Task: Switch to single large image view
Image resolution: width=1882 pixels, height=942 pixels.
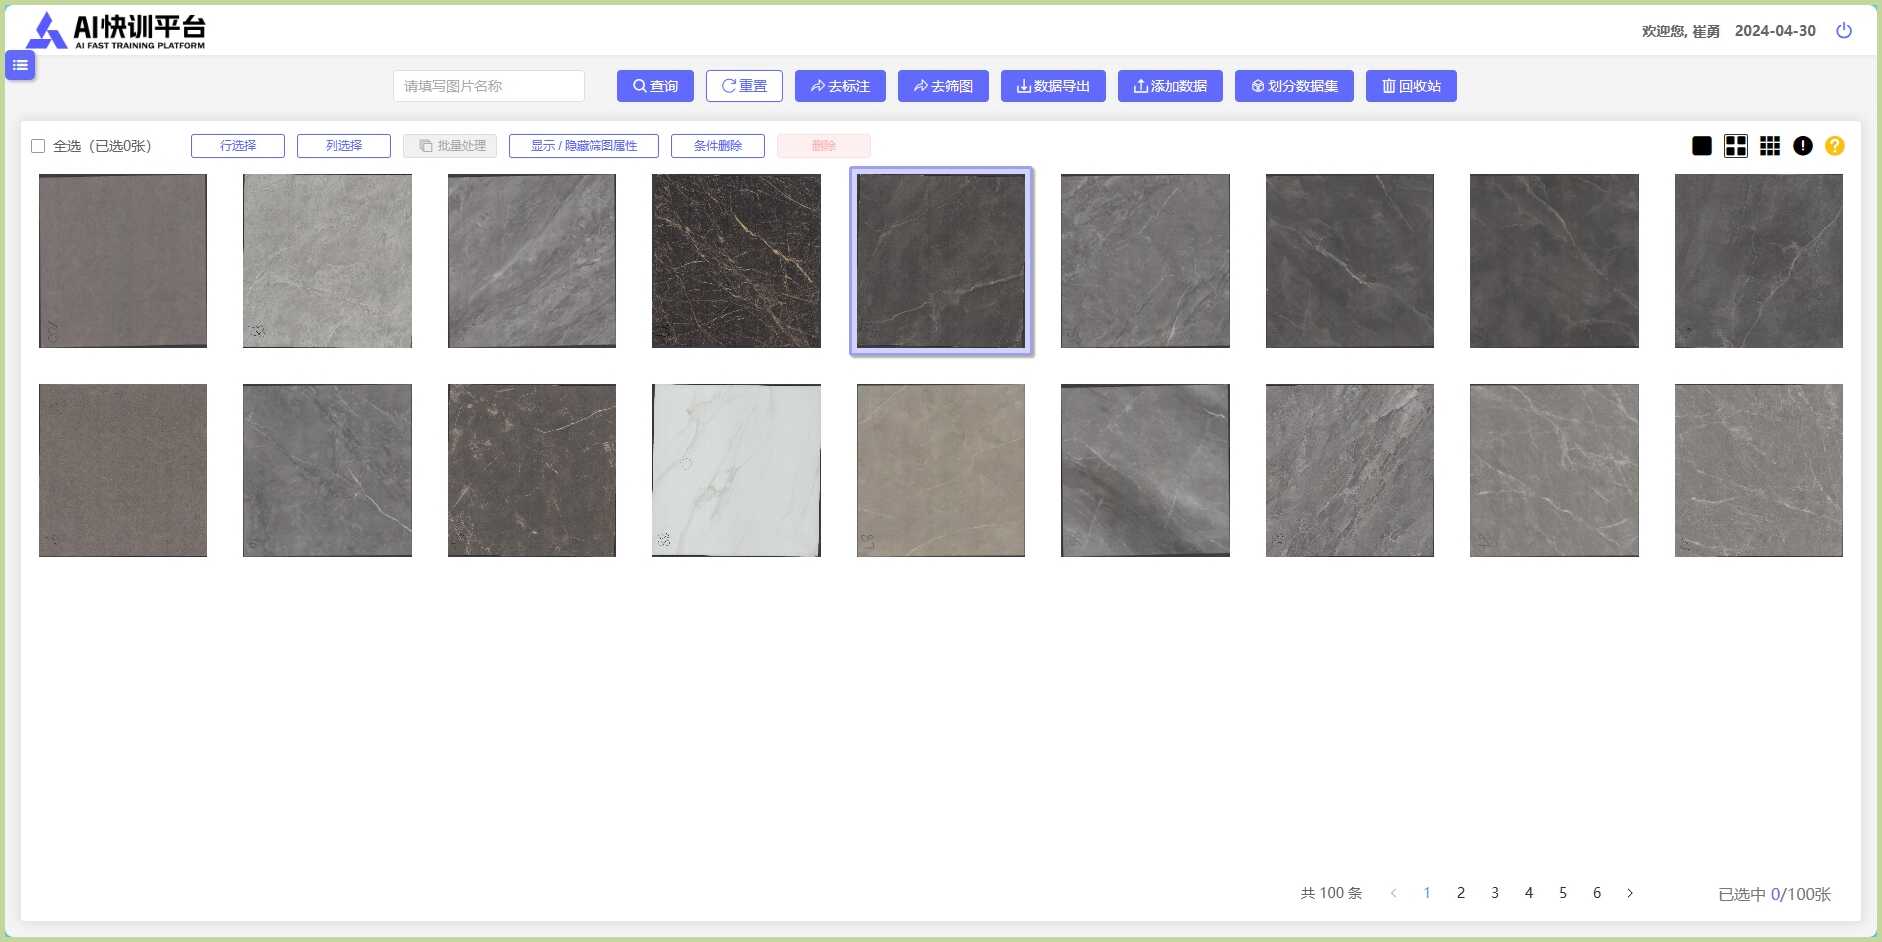Action: pos(1701,146)
